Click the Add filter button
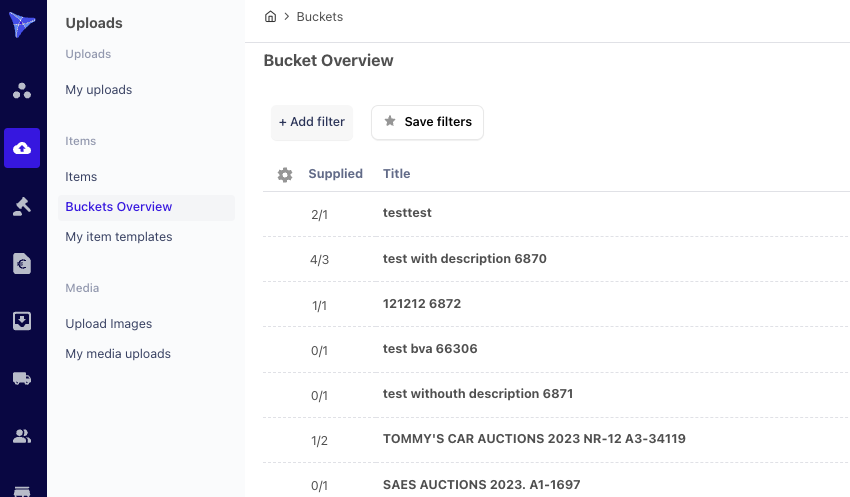 pyautogui.click(x=312, y=122)
